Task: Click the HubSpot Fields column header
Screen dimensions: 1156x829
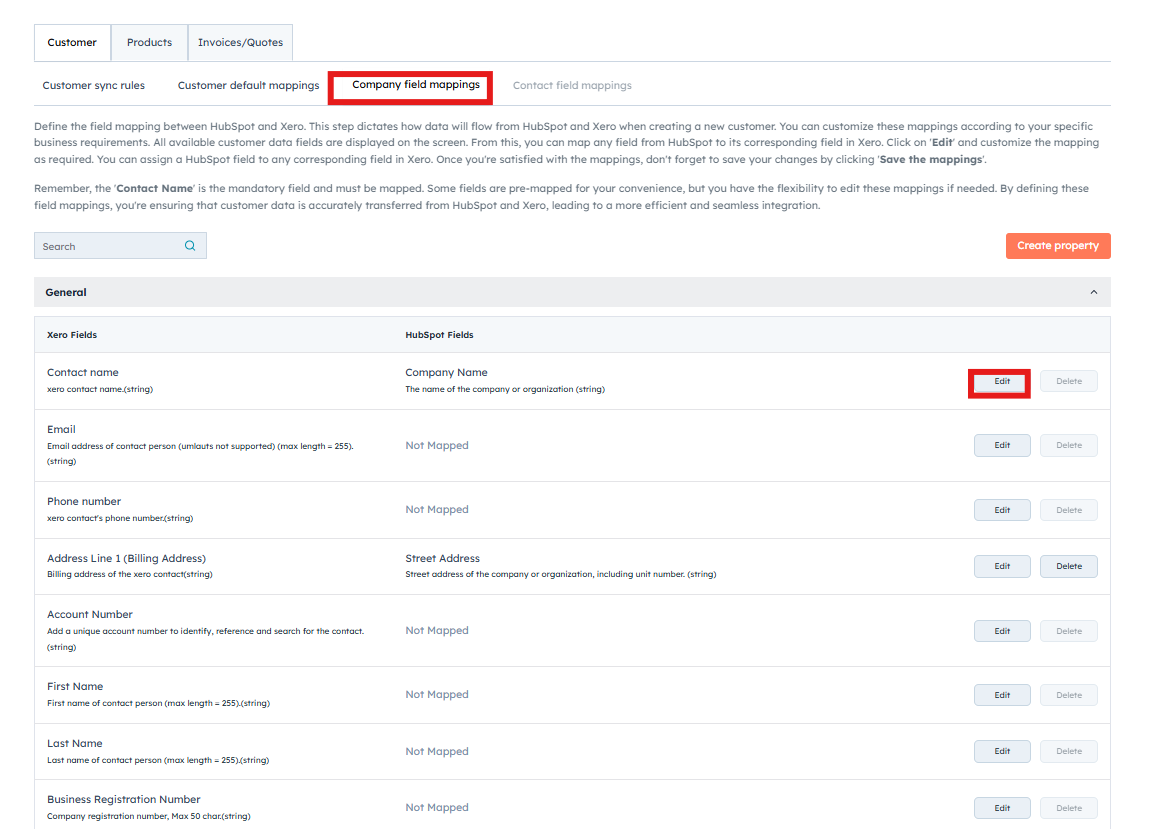Action: 439,335
